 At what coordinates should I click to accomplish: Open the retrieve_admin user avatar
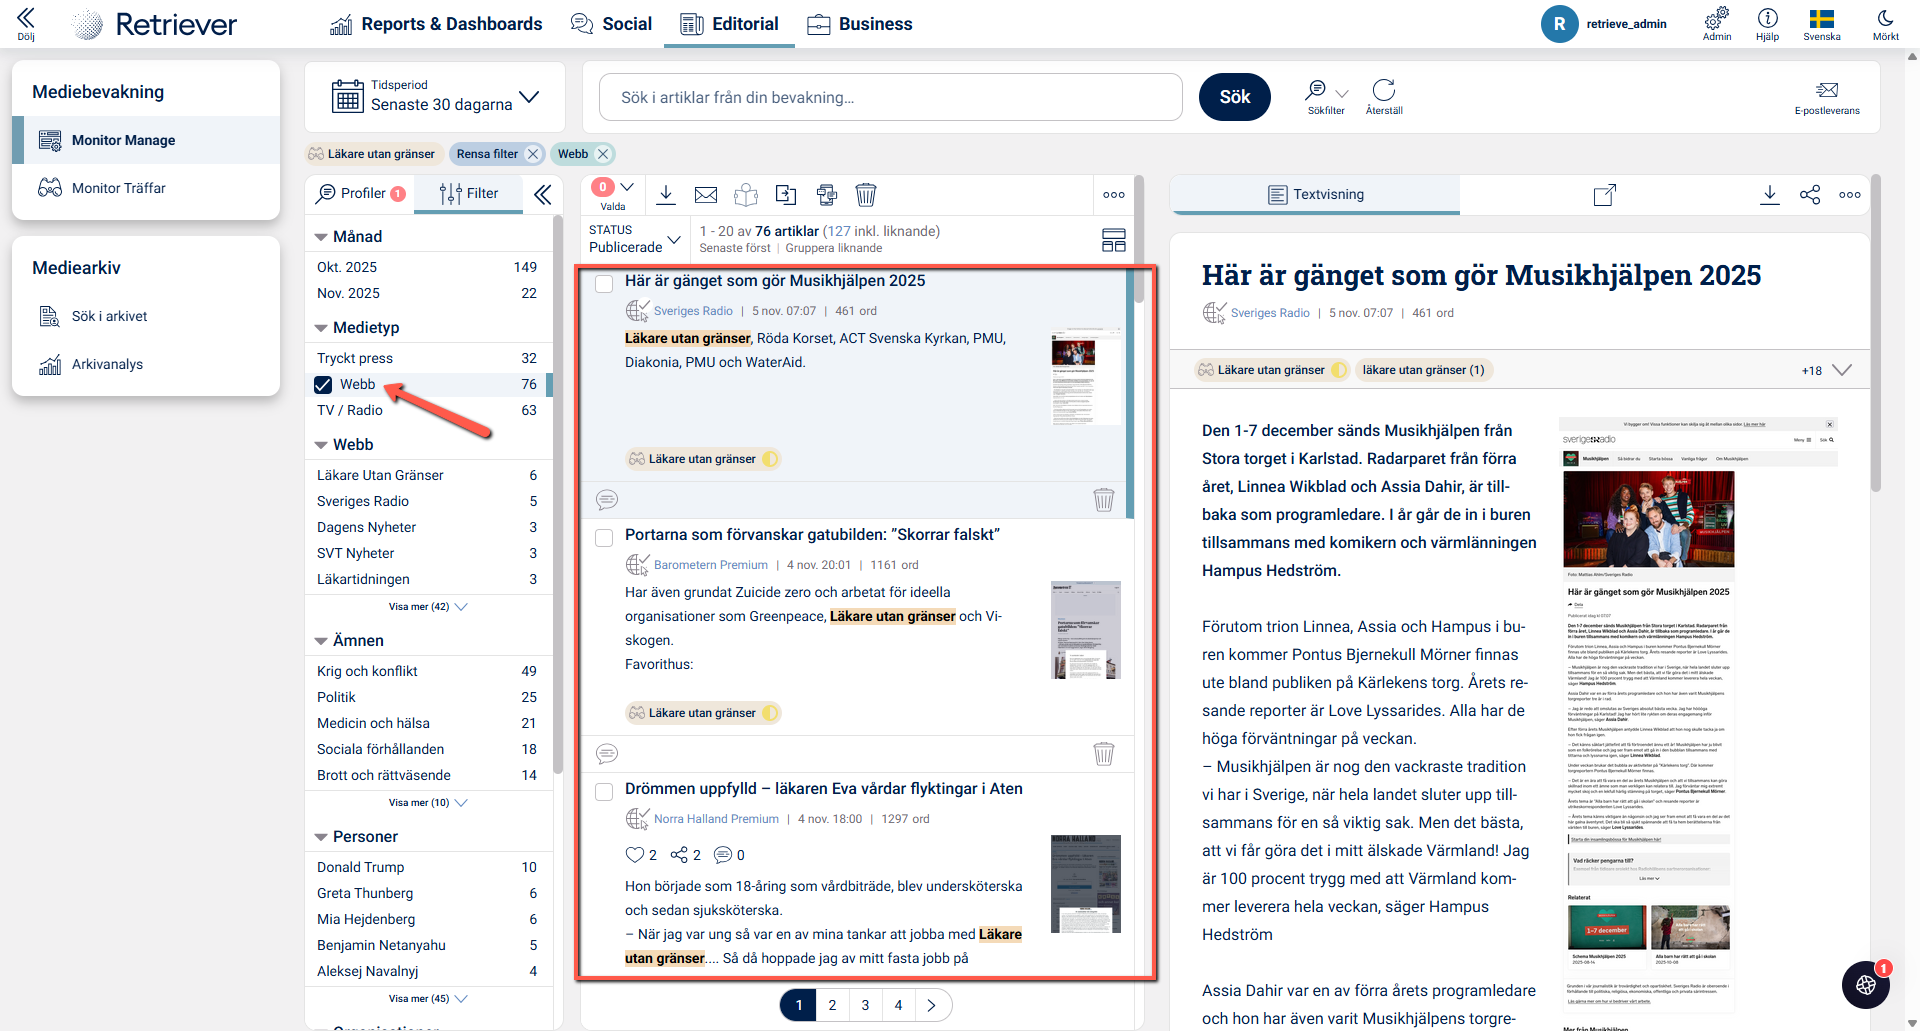pos(1559,24)
